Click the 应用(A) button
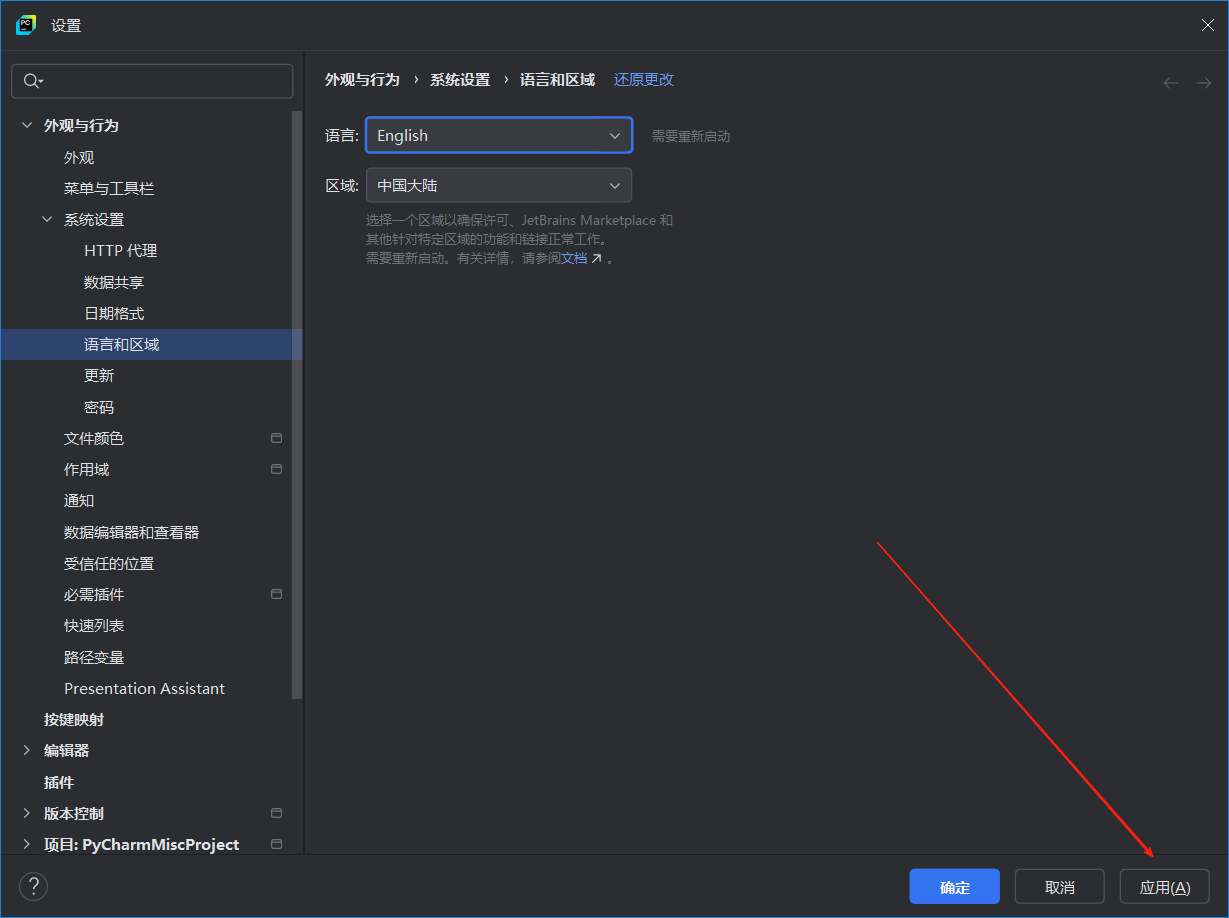This screenshot has height=918, width=1229. coord(1164,887)
